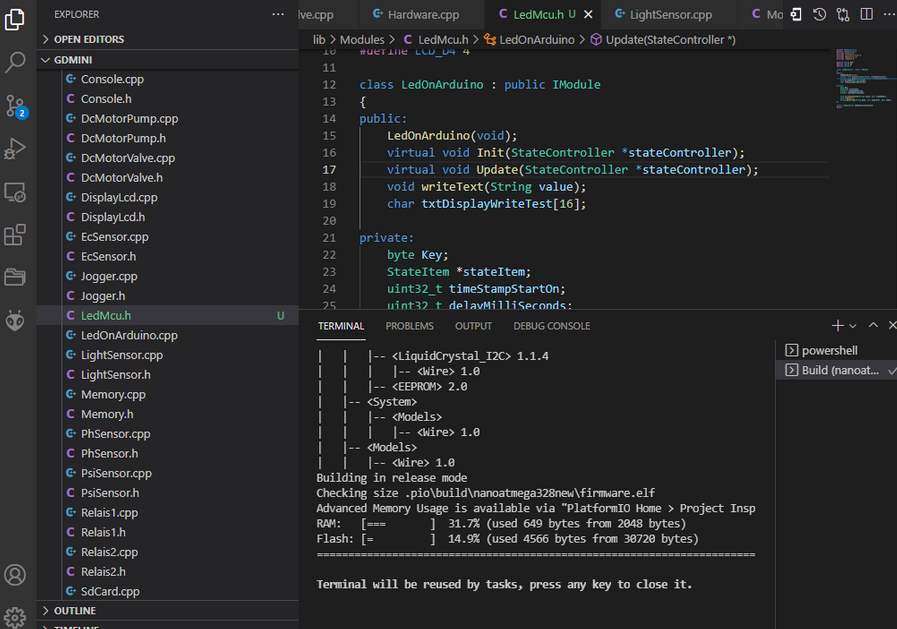Viewport: 897px width, 629px height.
Task: Open DcMotorValve.h file
Action: tap(168, 177)
